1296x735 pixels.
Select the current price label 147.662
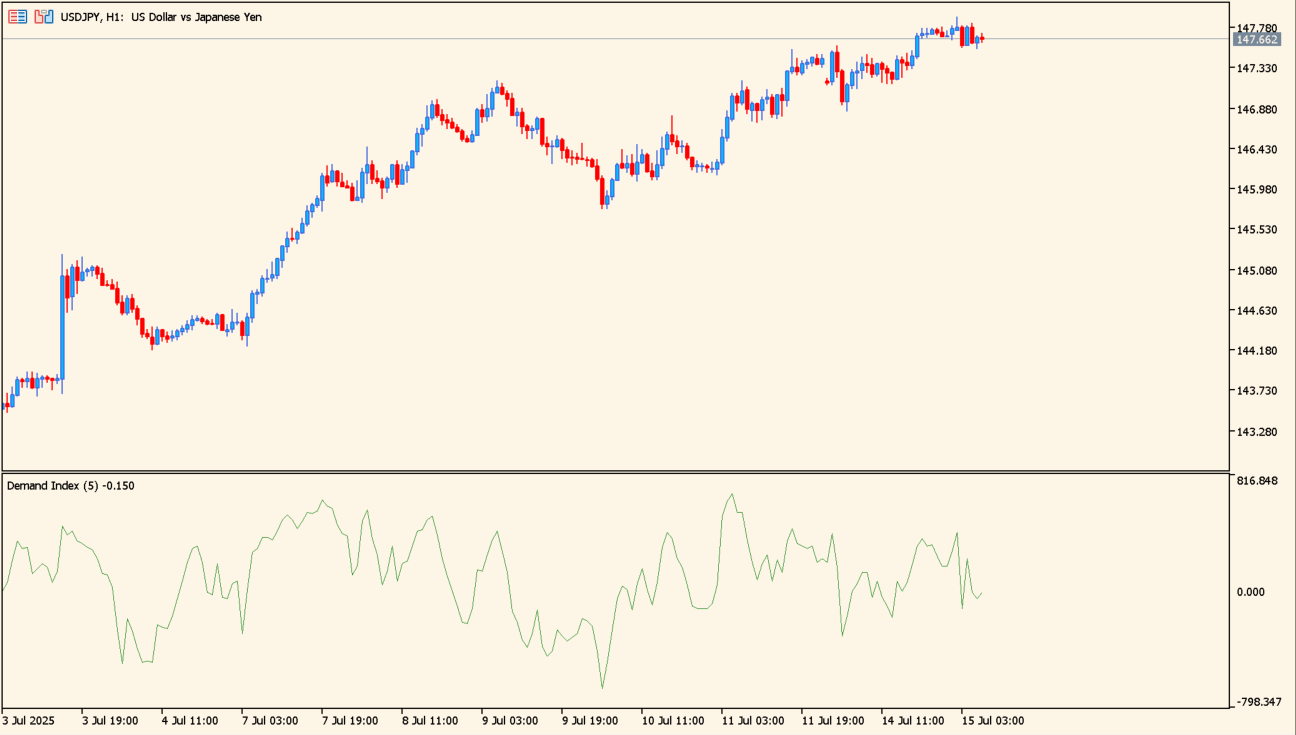point(1257,39)
